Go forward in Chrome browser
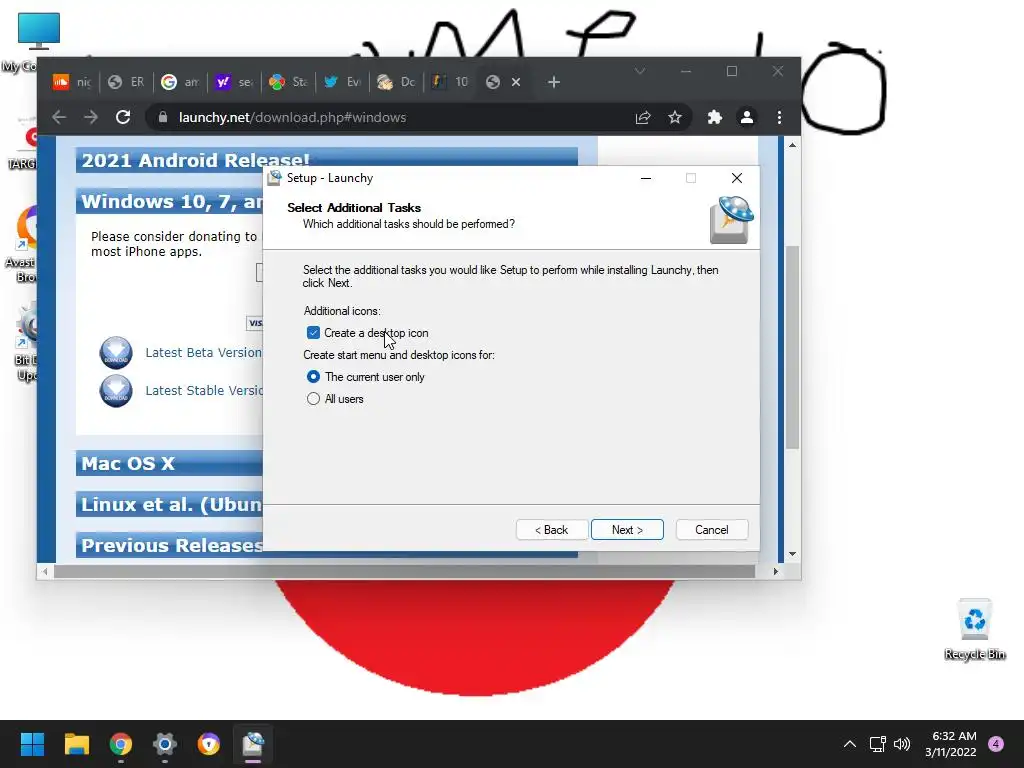 click(x=91, y=118)
